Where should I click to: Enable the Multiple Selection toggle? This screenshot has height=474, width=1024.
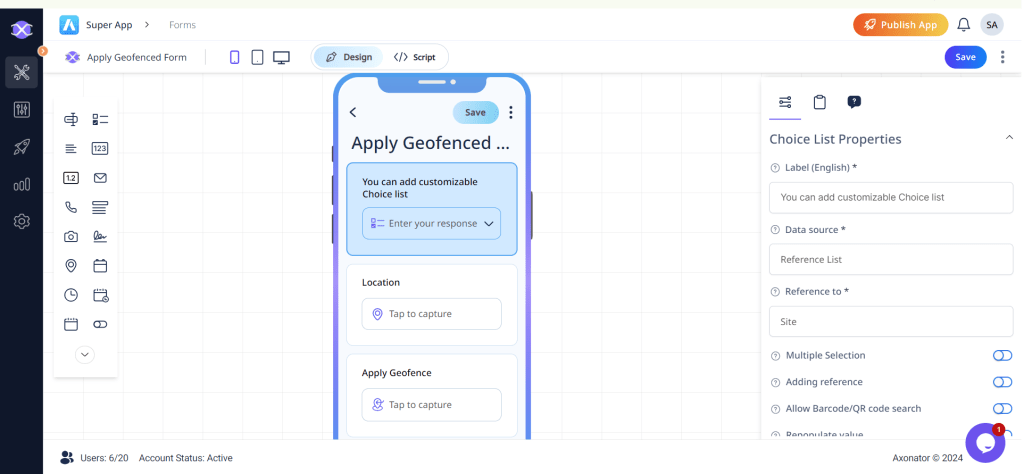point(1001,356)
